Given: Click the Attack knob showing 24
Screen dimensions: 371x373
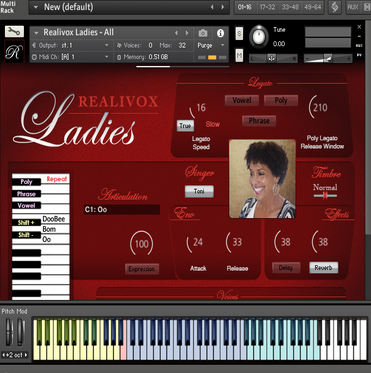Looking at the screenshot, I should pyautogui.click(x=196, y=243).
